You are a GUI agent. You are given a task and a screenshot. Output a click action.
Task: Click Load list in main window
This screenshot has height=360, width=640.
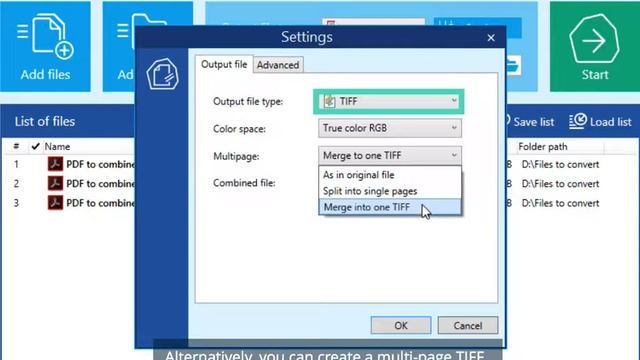(600, 122)
